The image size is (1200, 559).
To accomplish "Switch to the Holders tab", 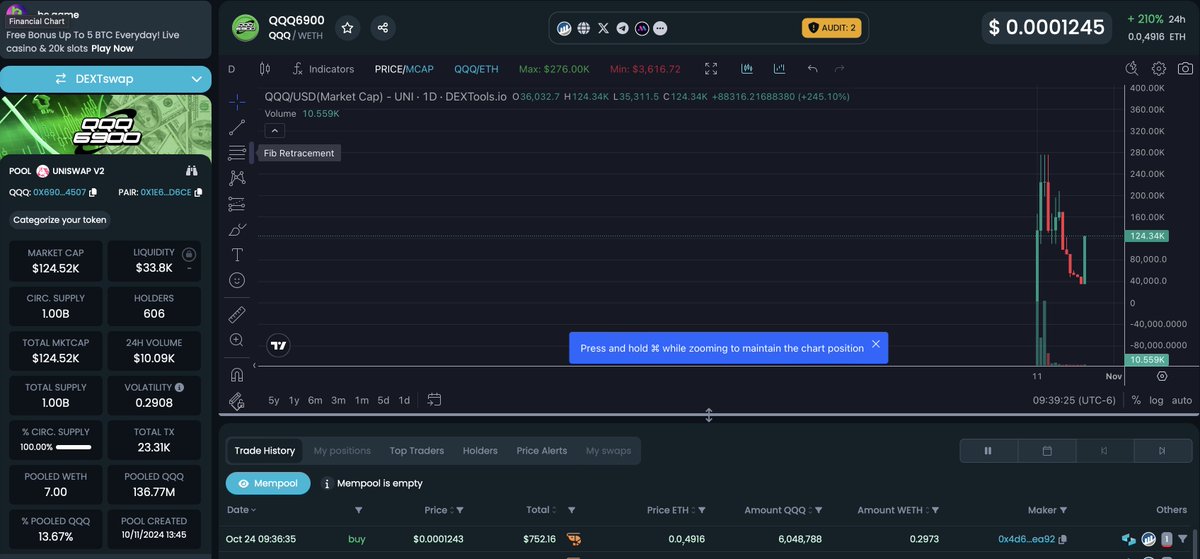I will click(x=480, y=451).
